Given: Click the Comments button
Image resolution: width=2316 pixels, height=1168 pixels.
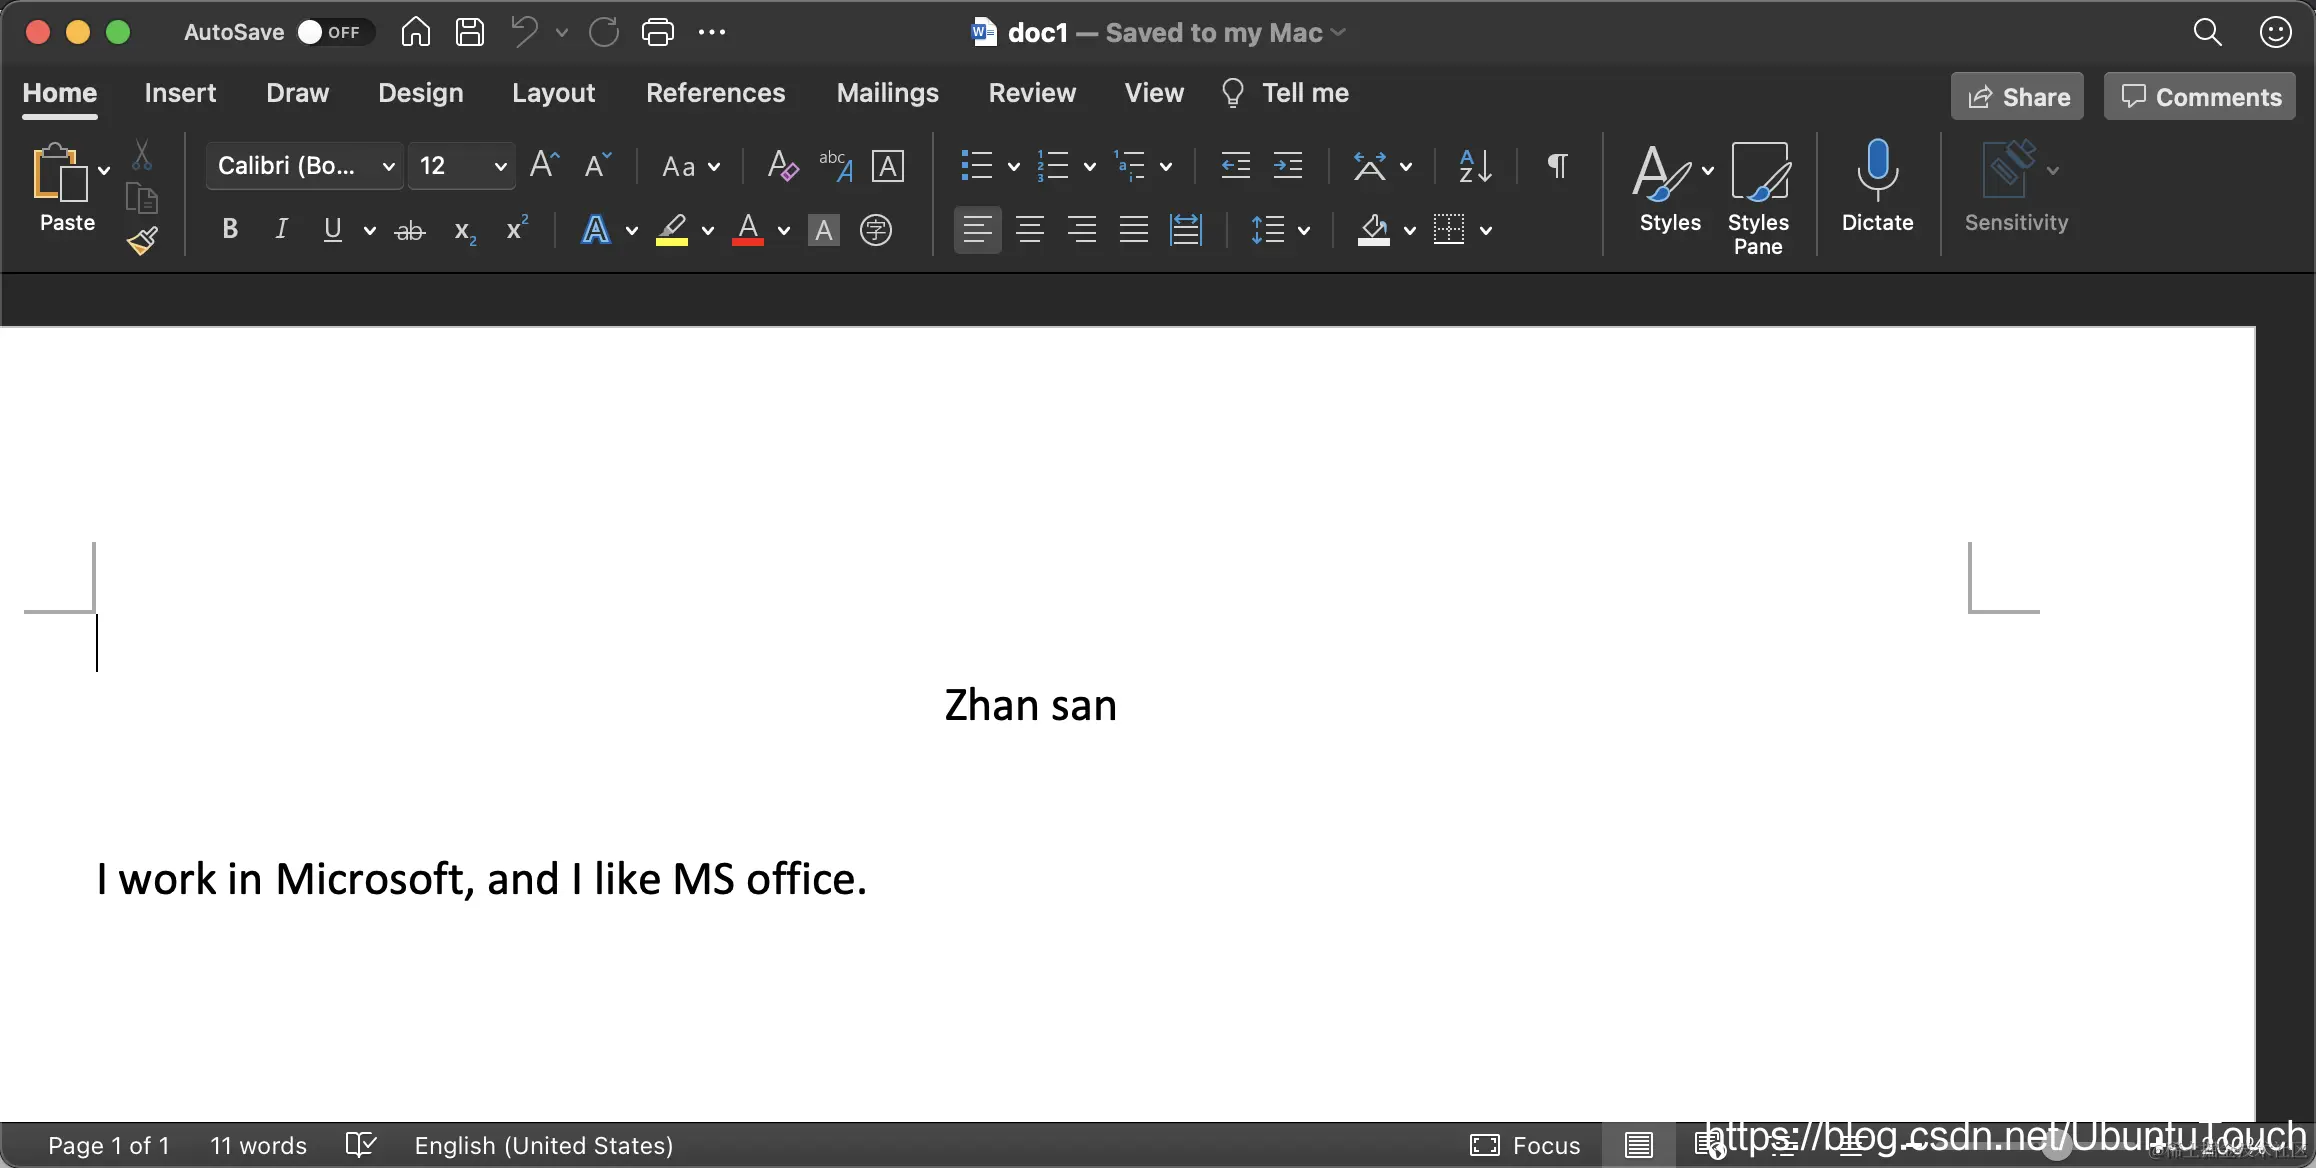Looking at the screenshot, I should (2199, 97).
